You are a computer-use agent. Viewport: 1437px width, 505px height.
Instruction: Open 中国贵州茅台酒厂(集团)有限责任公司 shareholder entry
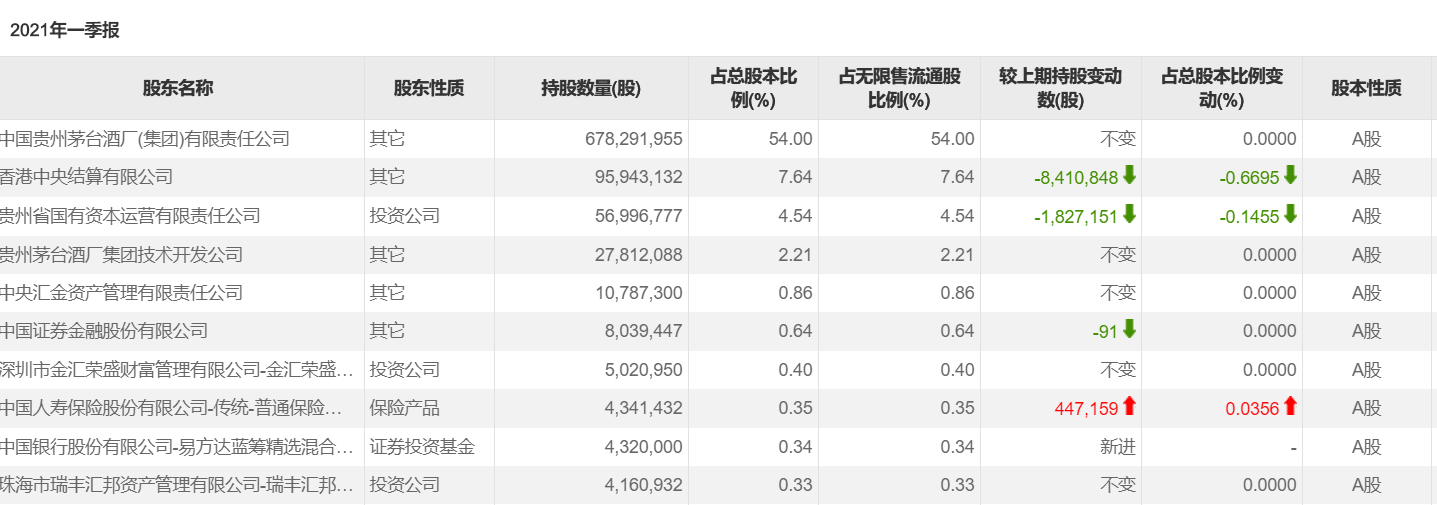point(145,139)
